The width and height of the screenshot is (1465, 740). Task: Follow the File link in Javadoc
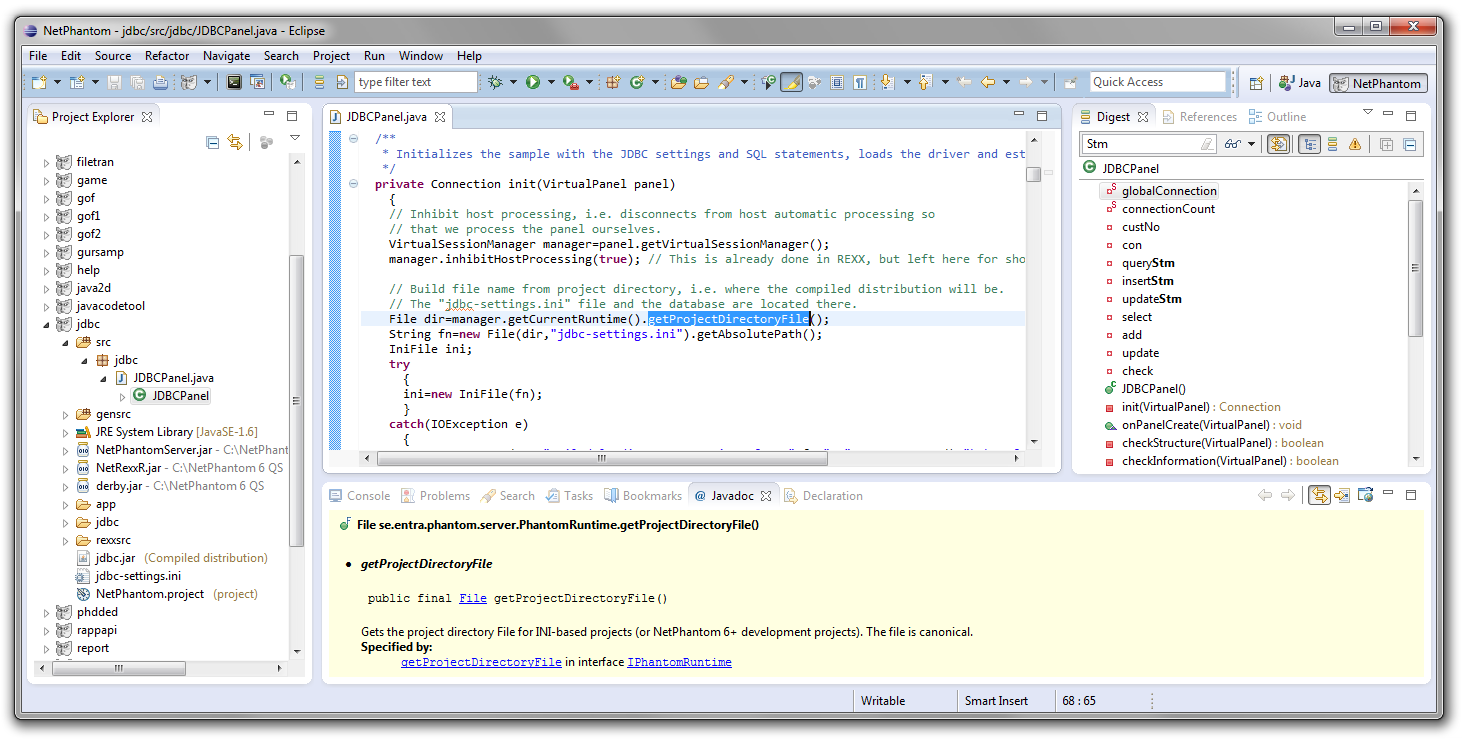pyautogui.click(x=473, y=598)
